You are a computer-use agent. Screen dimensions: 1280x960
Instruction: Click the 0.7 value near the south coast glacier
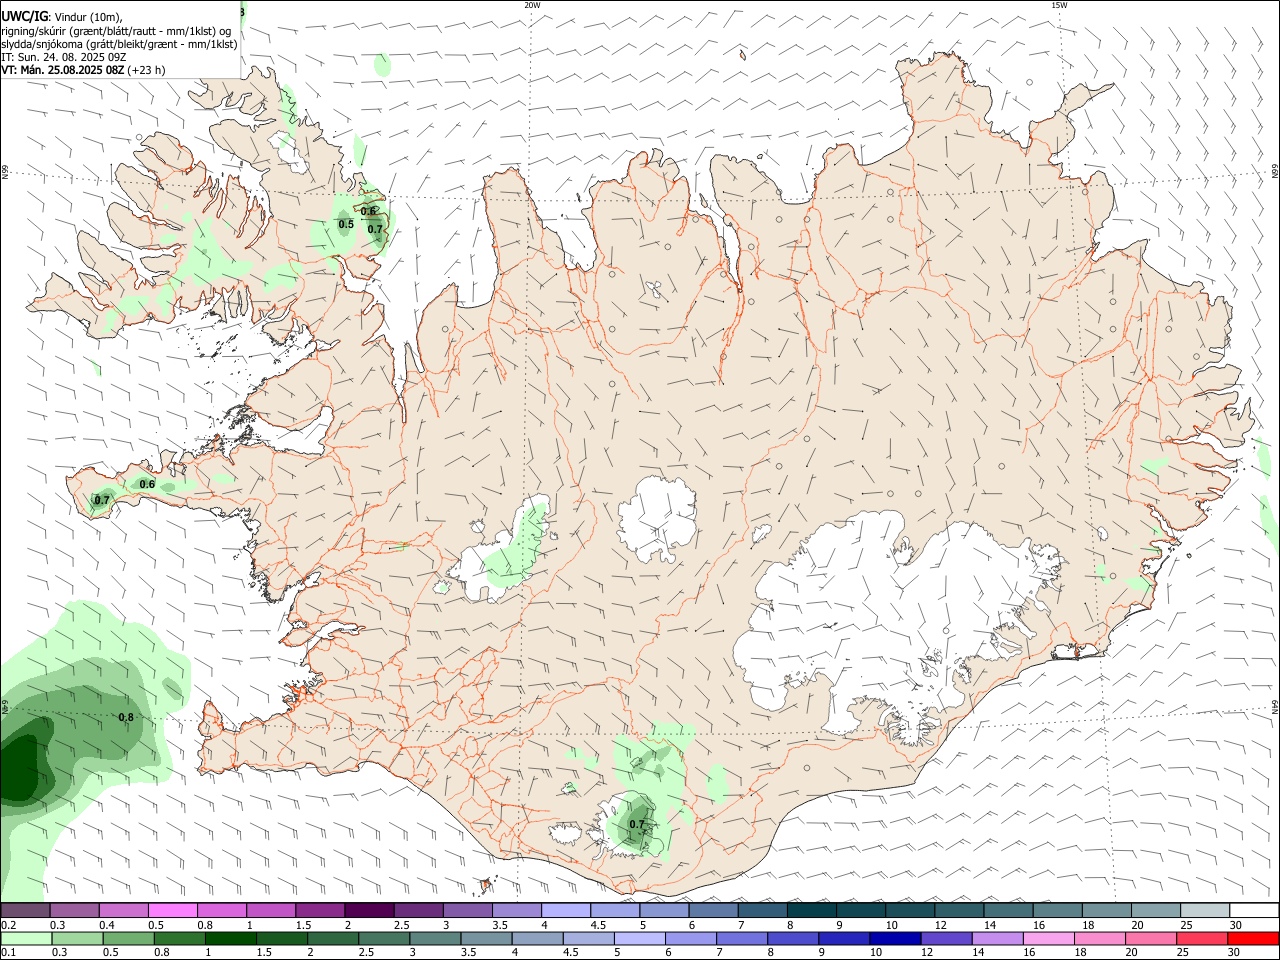coord(637,825)
